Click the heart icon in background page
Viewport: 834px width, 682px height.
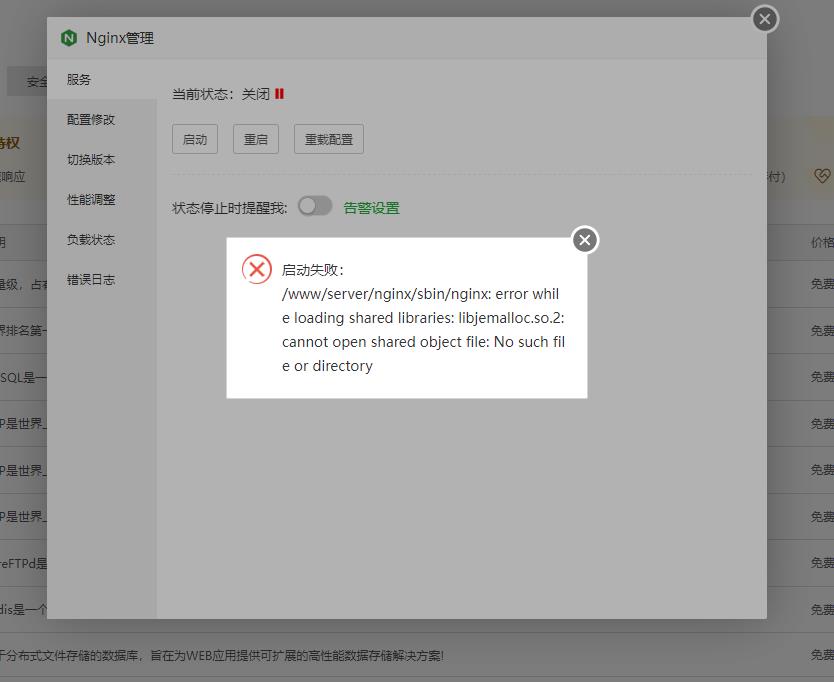point(822,176)
